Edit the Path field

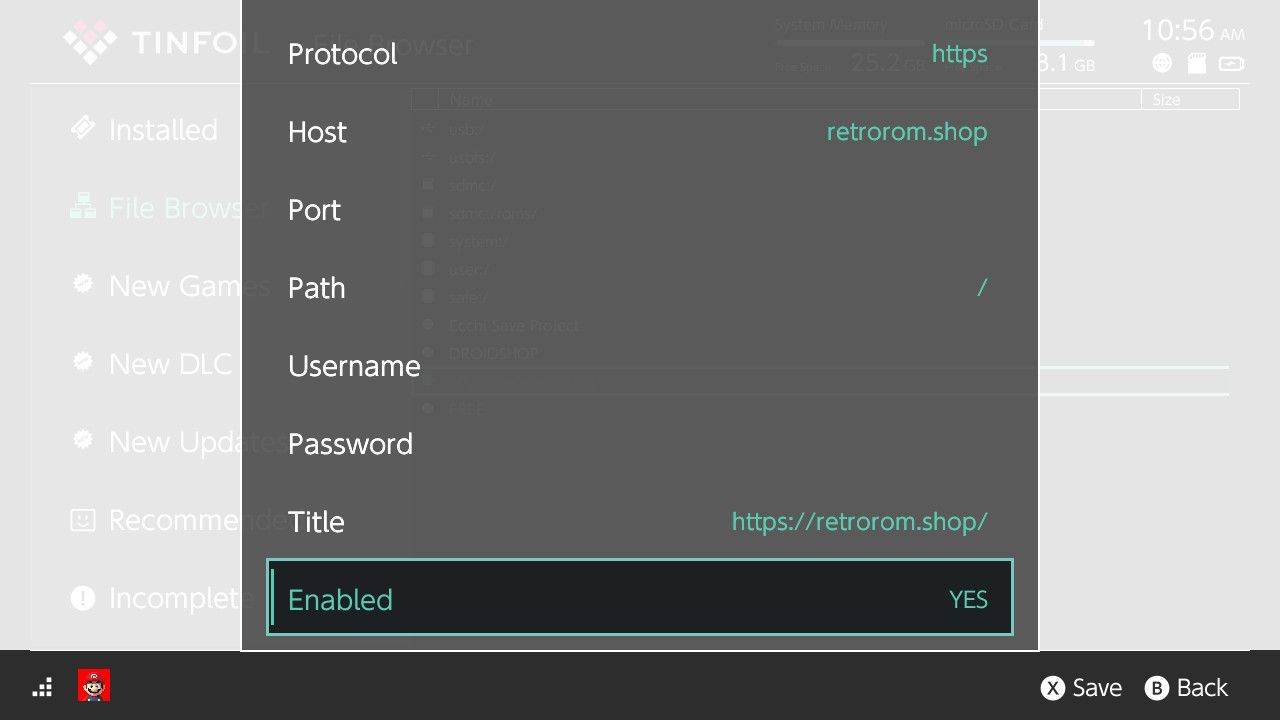(640, 288)
